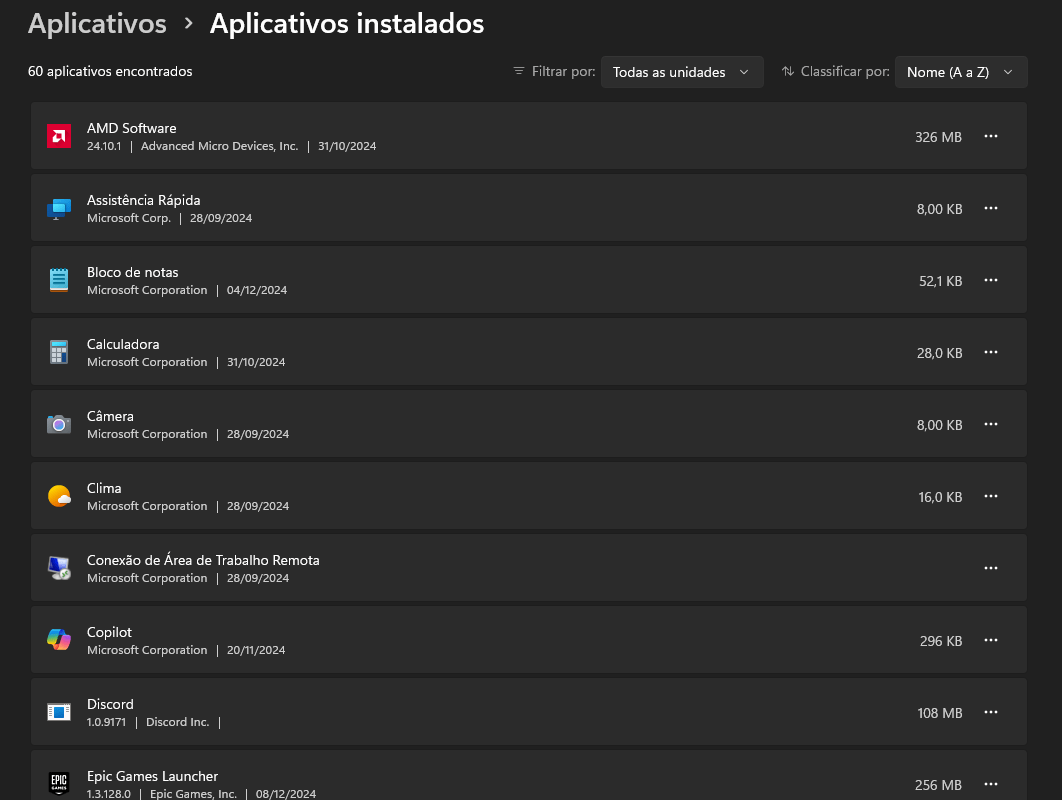Click the Filtrar por label
The image size is (1062, 800).
[564, 71]
